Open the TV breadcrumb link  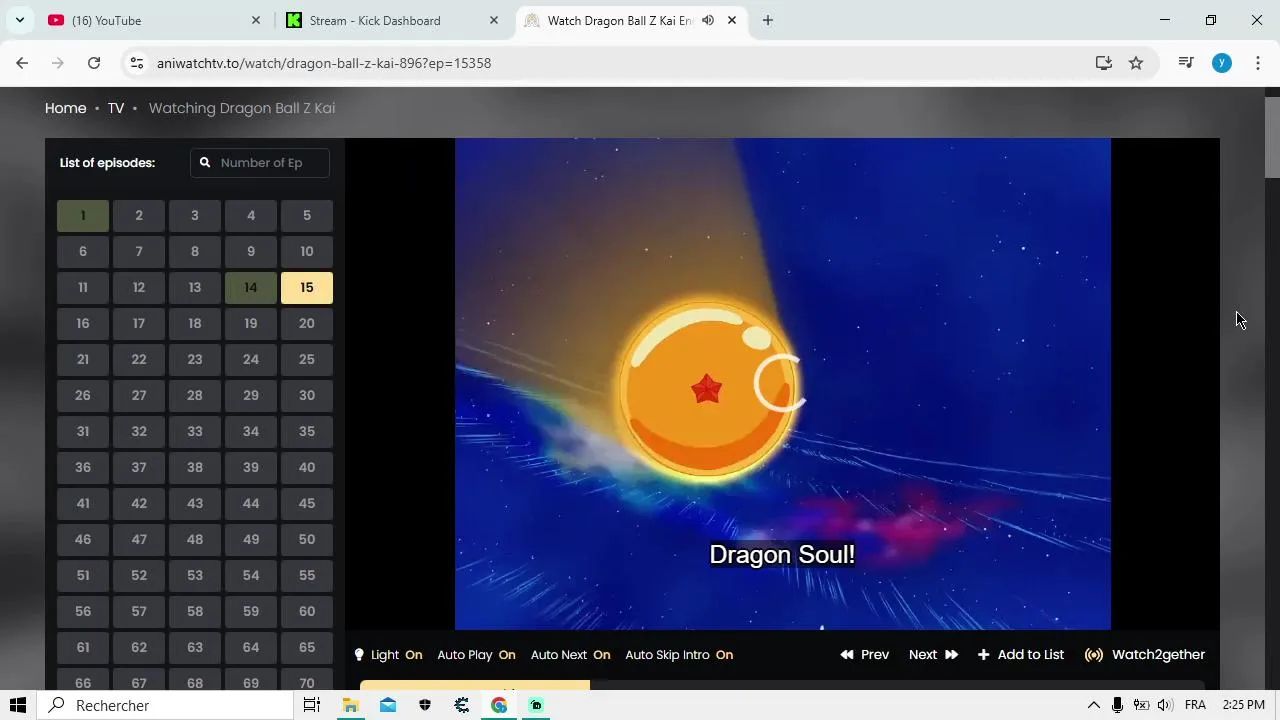coord(116,108)
